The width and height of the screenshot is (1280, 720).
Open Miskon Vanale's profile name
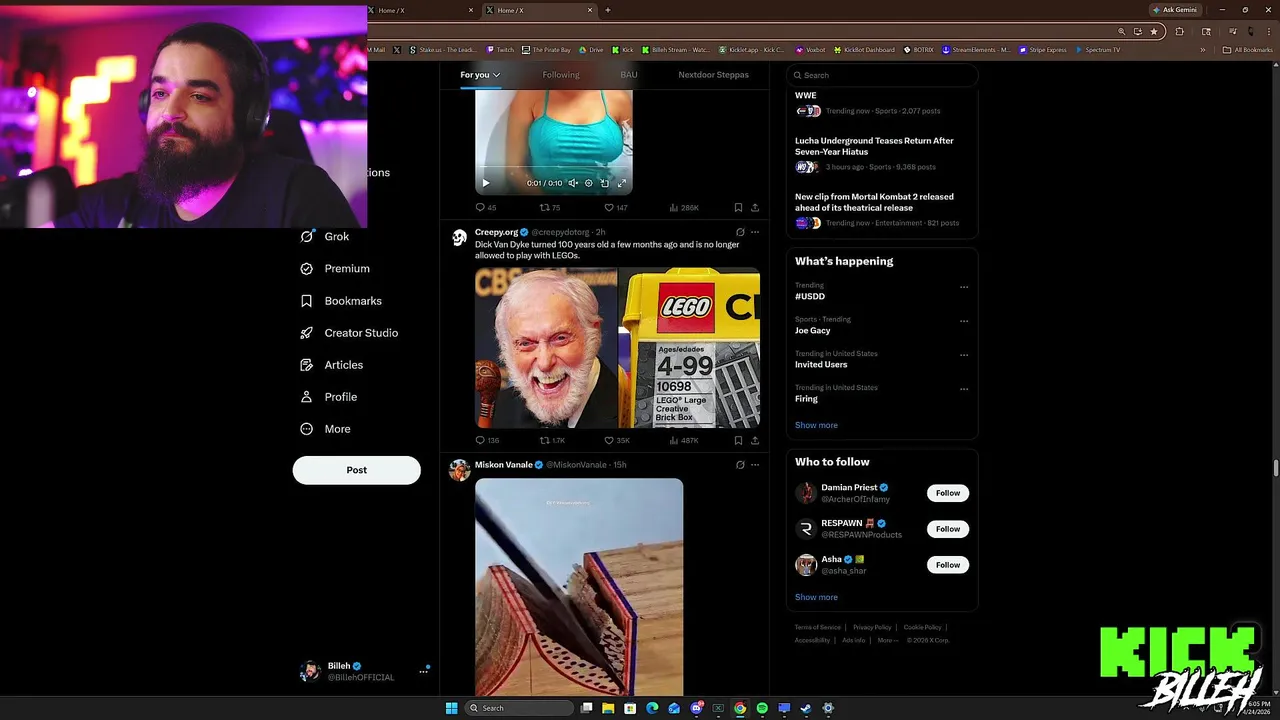[503, 465]
